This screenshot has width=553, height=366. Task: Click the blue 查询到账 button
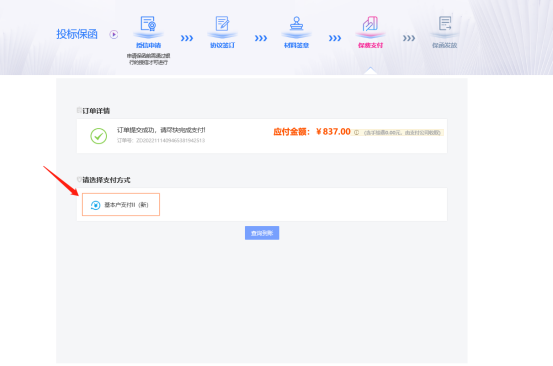tap(262, 233)
